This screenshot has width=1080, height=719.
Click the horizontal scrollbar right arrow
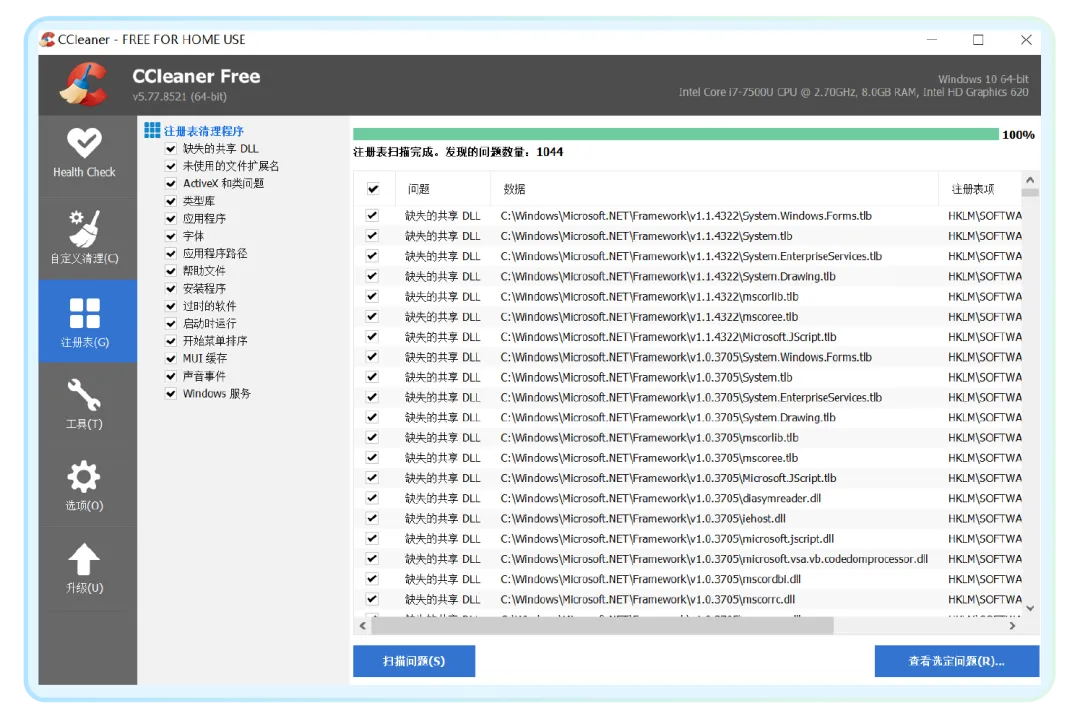[x=1012, y=626]
